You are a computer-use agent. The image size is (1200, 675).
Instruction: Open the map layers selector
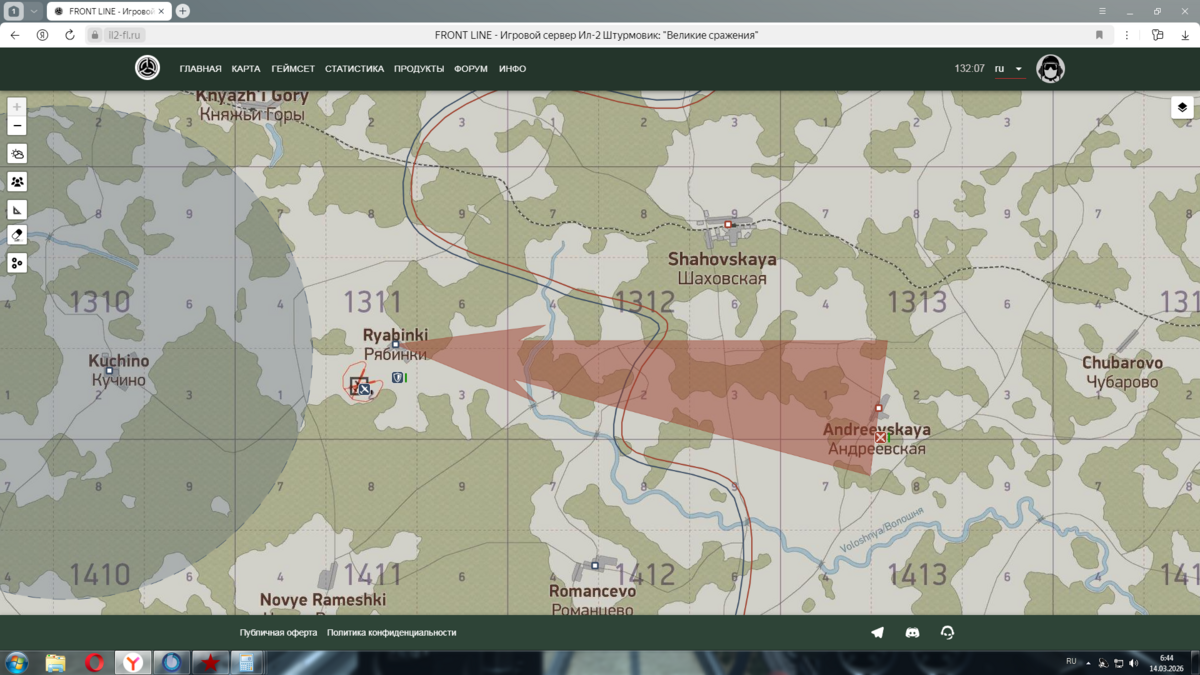[1182, 108]
